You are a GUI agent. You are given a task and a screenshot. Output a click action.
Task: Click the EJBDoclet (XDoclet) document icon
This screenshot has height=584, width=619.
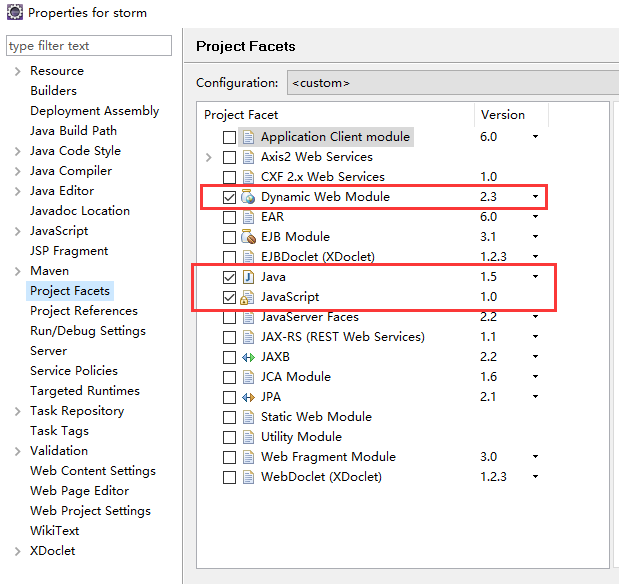[248, 257]
